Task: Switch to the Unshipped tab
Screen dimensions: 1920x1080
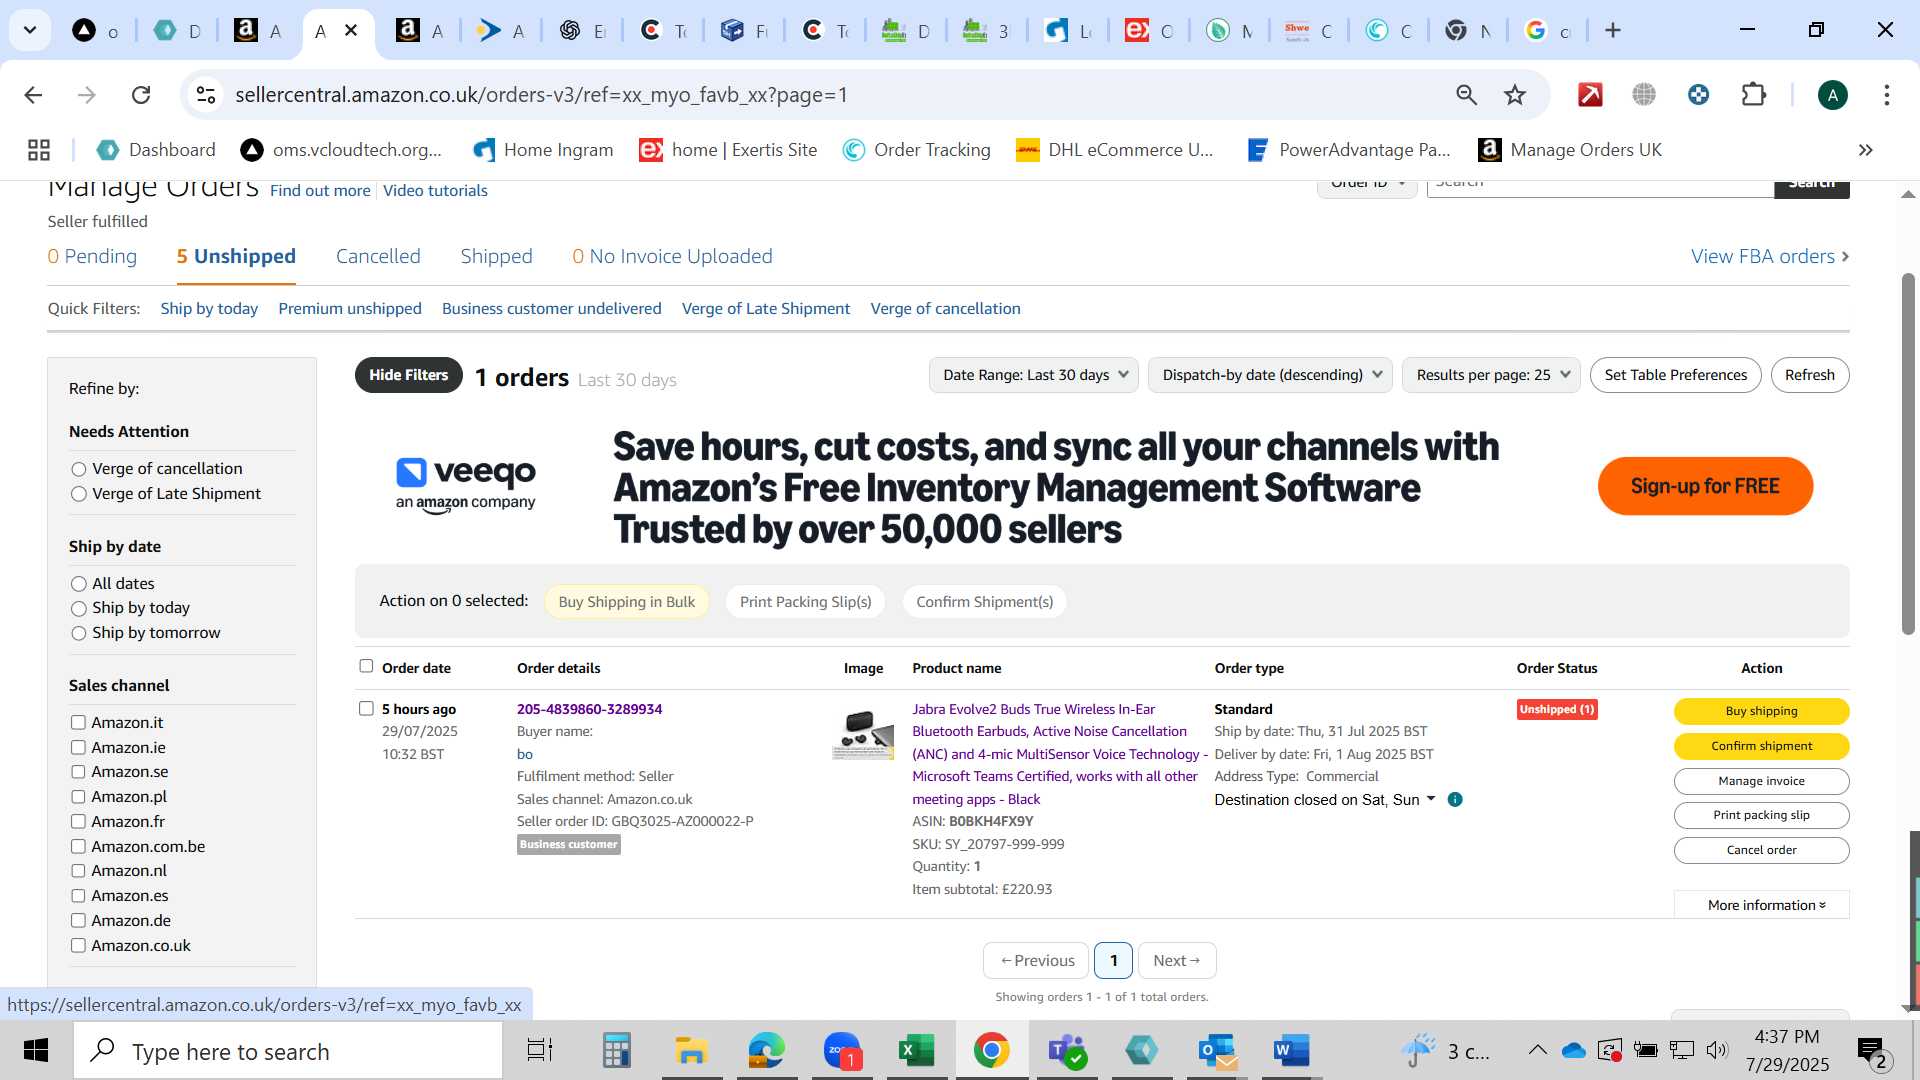Action: tap(236, 257)
